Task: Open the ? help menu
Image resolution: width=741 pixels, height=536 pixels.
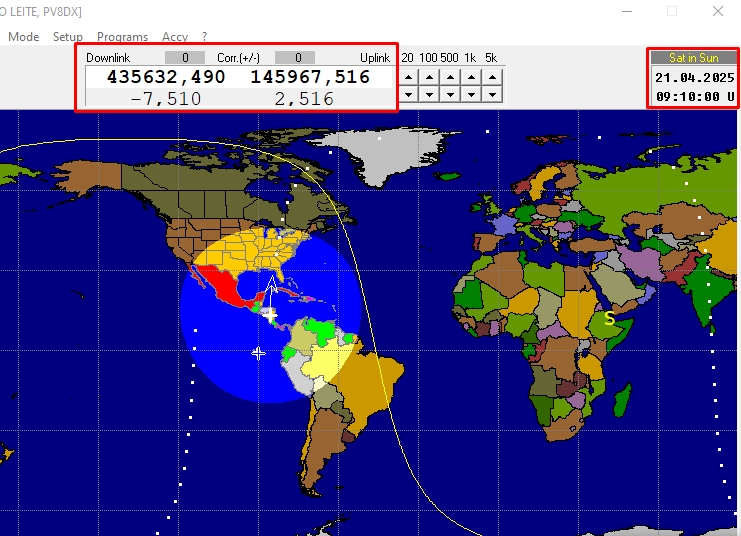Action: click(204, 36)
